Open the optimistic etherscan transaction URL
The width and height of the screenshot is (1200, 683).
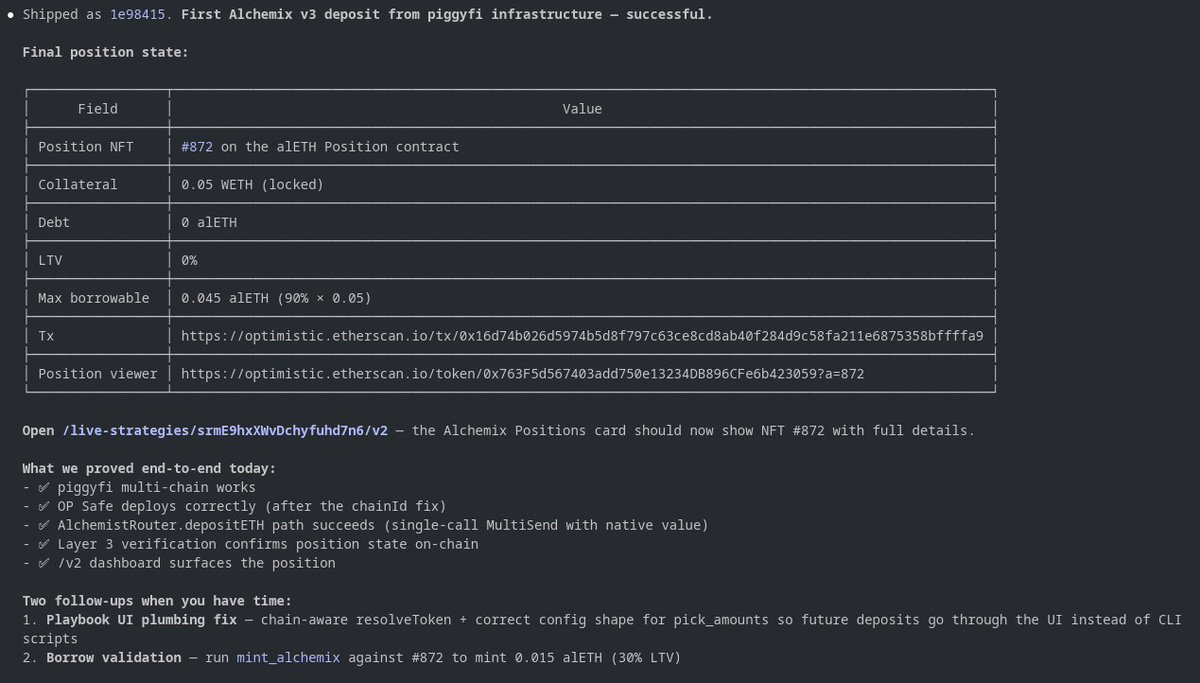pyautogui.click(x=582, y=336)
